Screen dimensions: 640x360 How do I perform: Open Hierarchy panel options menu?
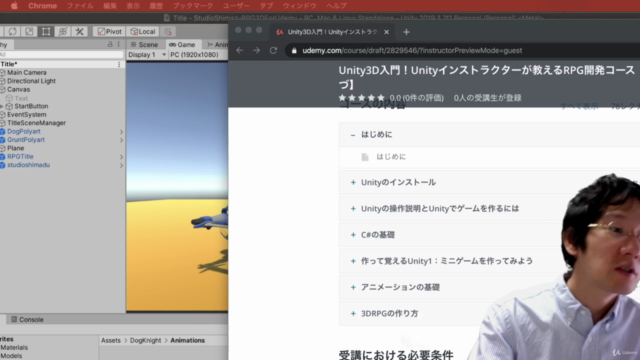(x=119, y=44)
